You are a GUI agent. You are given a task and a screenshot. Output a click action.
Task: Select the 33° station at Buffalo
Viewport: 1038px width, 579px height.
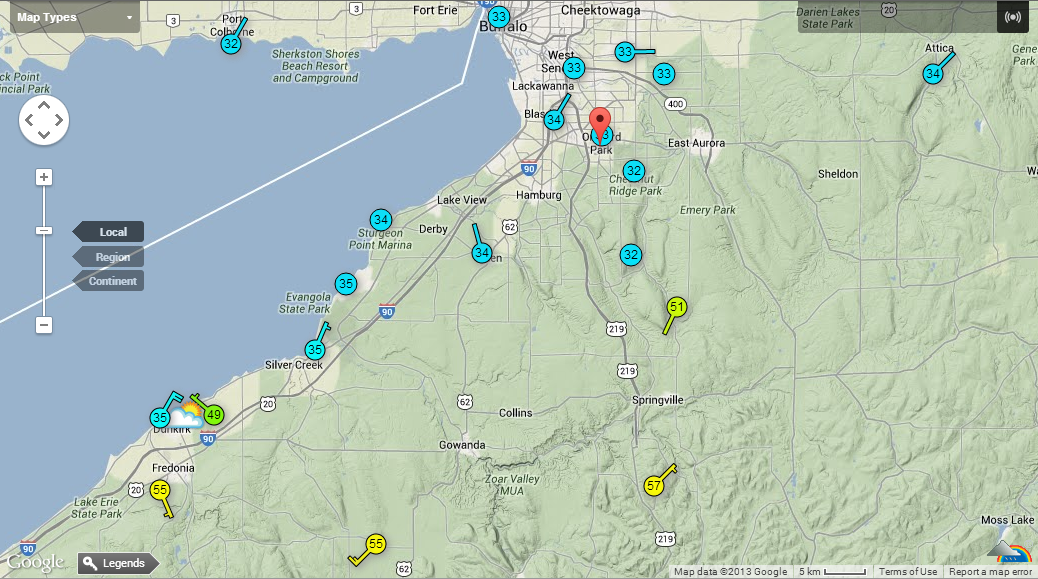[498, 17]
